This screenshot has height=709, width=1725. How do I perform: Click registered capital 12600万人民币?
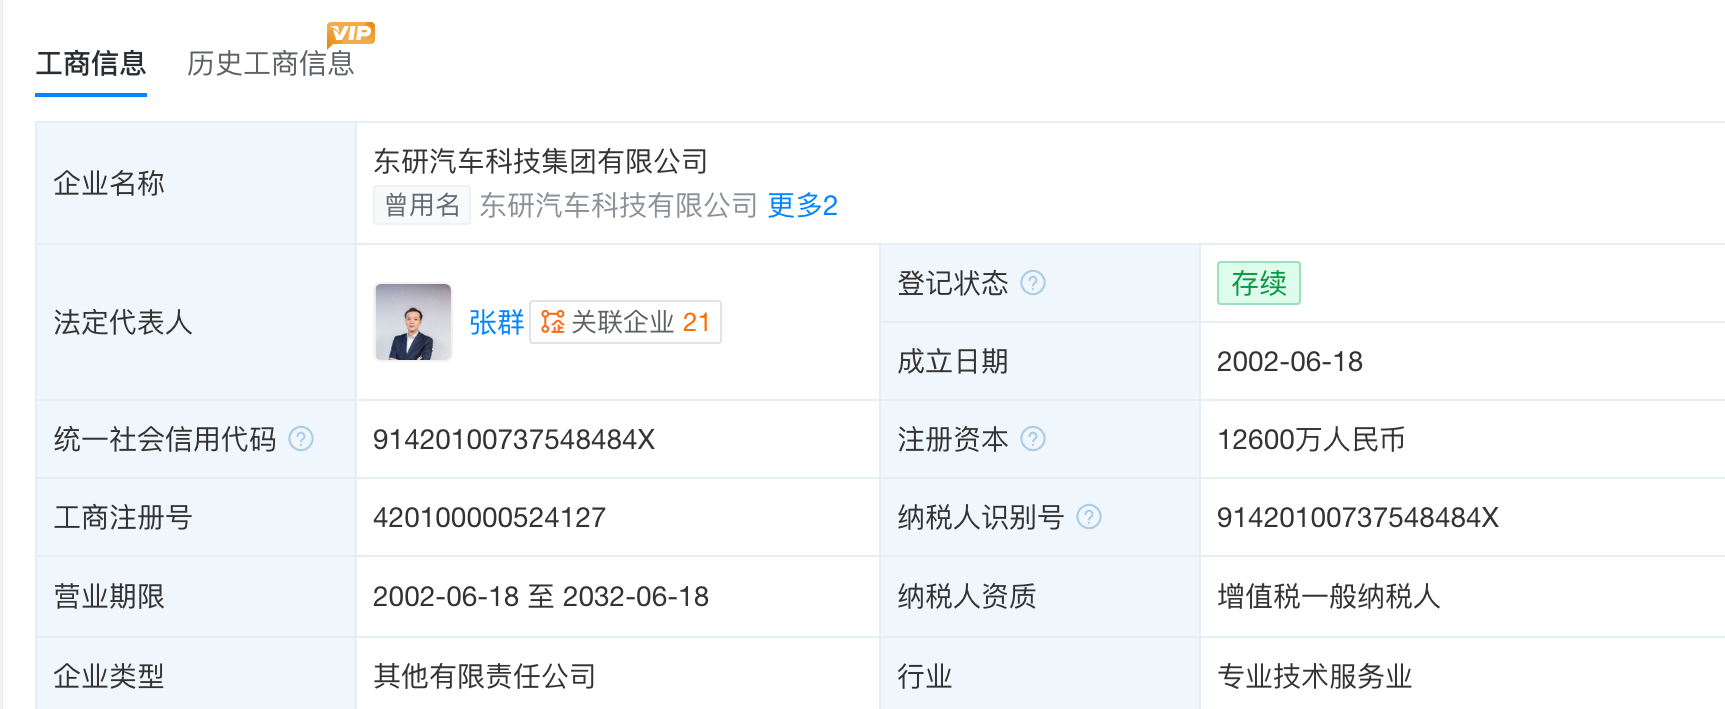tap(1311, 439)
